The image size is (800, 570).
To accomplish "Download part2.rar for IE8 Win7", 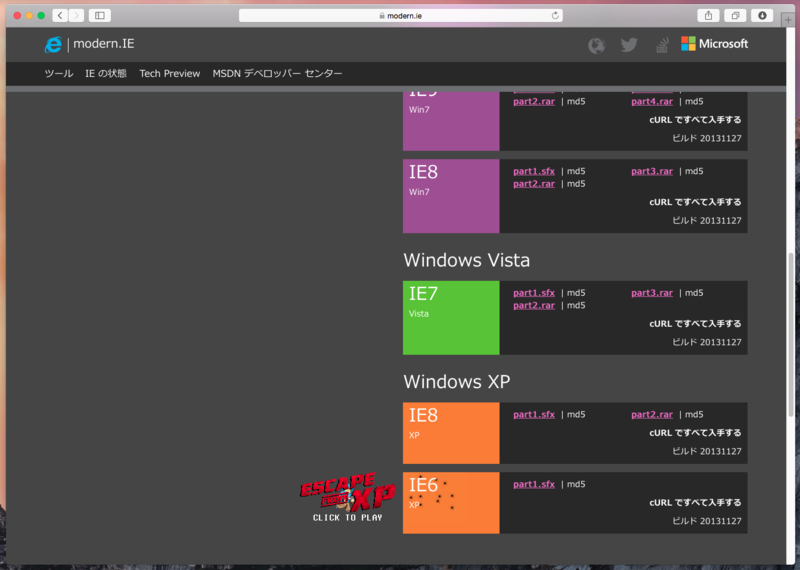I will pos(534,184).
